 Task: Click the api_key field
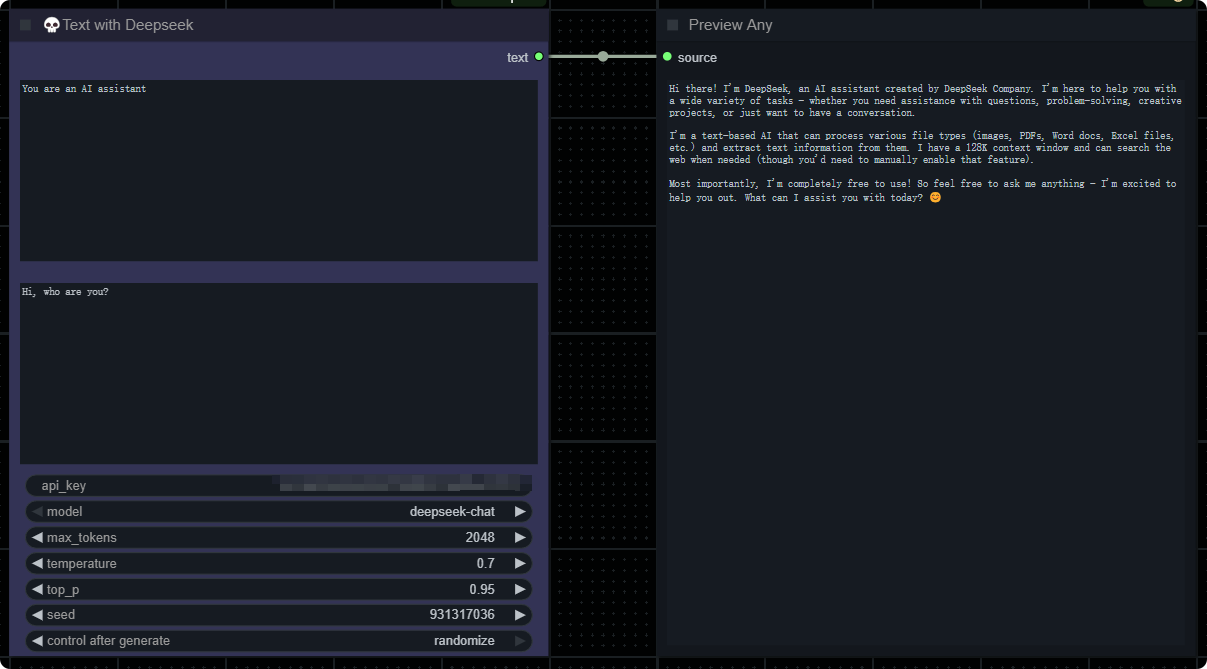(x=278, y=486)
